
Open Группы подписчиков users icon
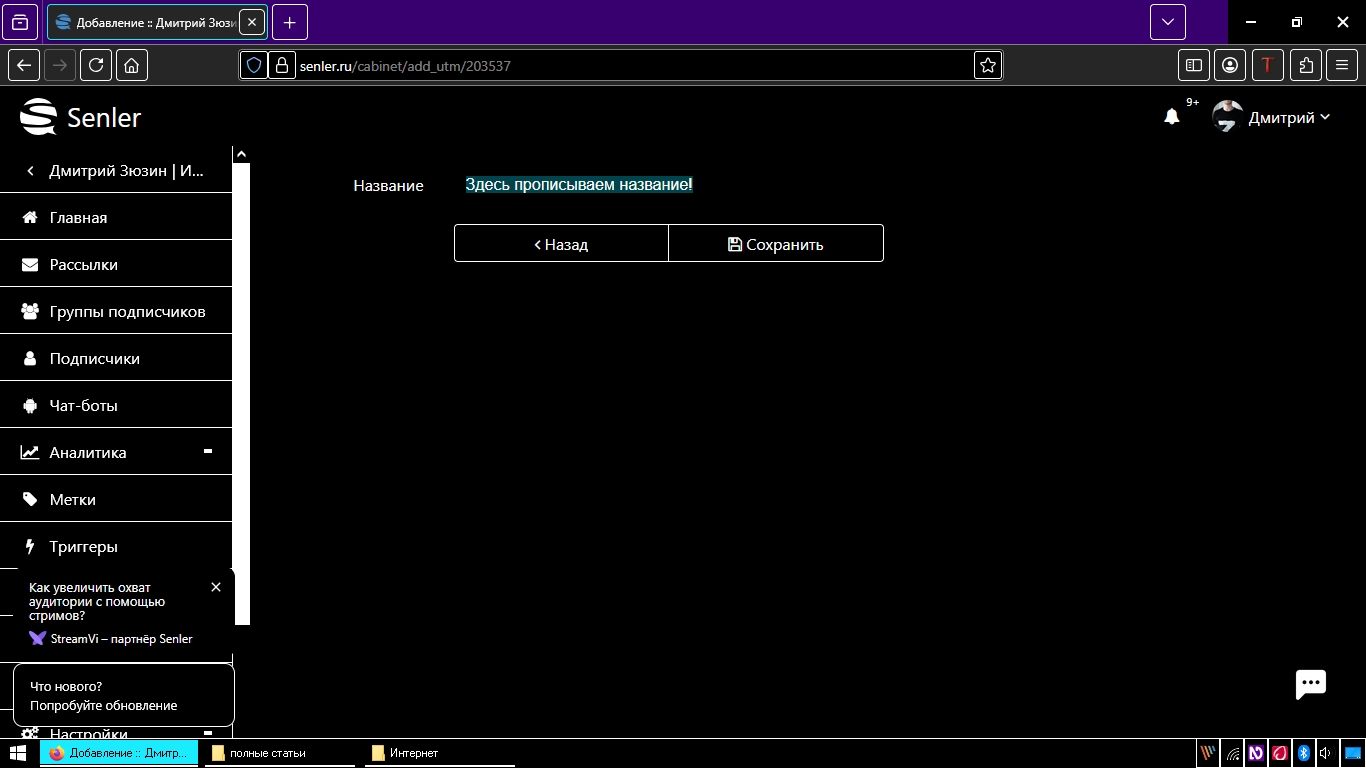[x=30, y=311]
